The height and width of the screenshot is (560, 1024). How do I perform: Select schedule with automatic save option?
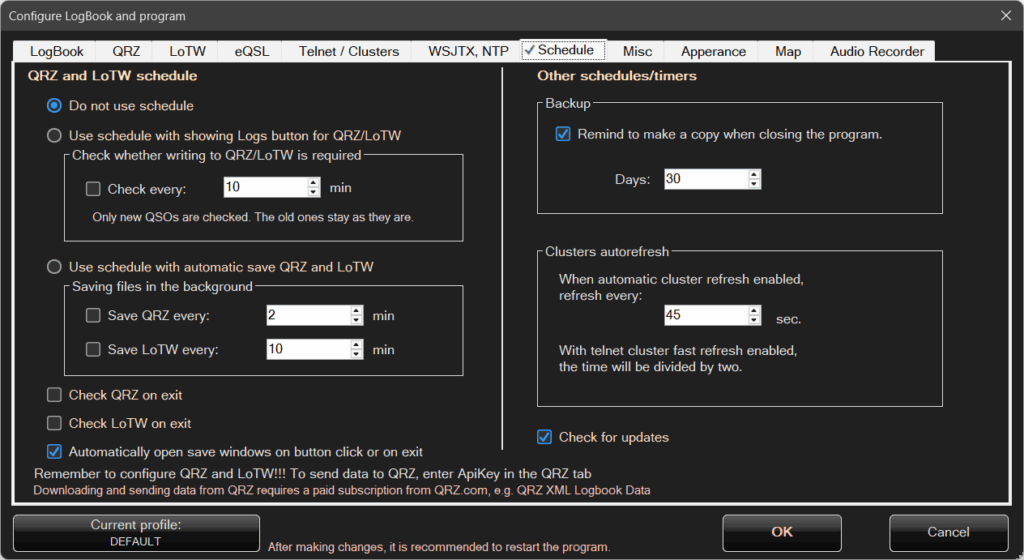coord(55,266)
